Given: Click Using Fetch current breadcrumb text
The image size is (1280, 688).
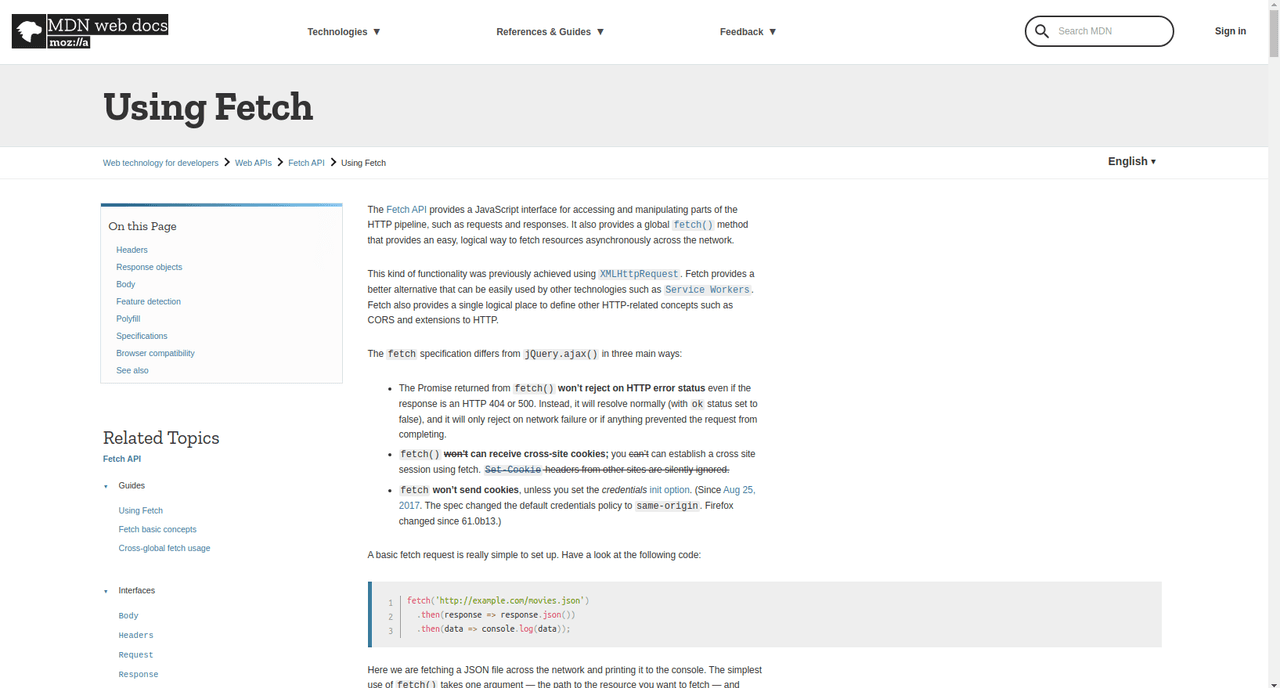Looking at the screenshot, I should pyautogui.click(x=363, y=163).
